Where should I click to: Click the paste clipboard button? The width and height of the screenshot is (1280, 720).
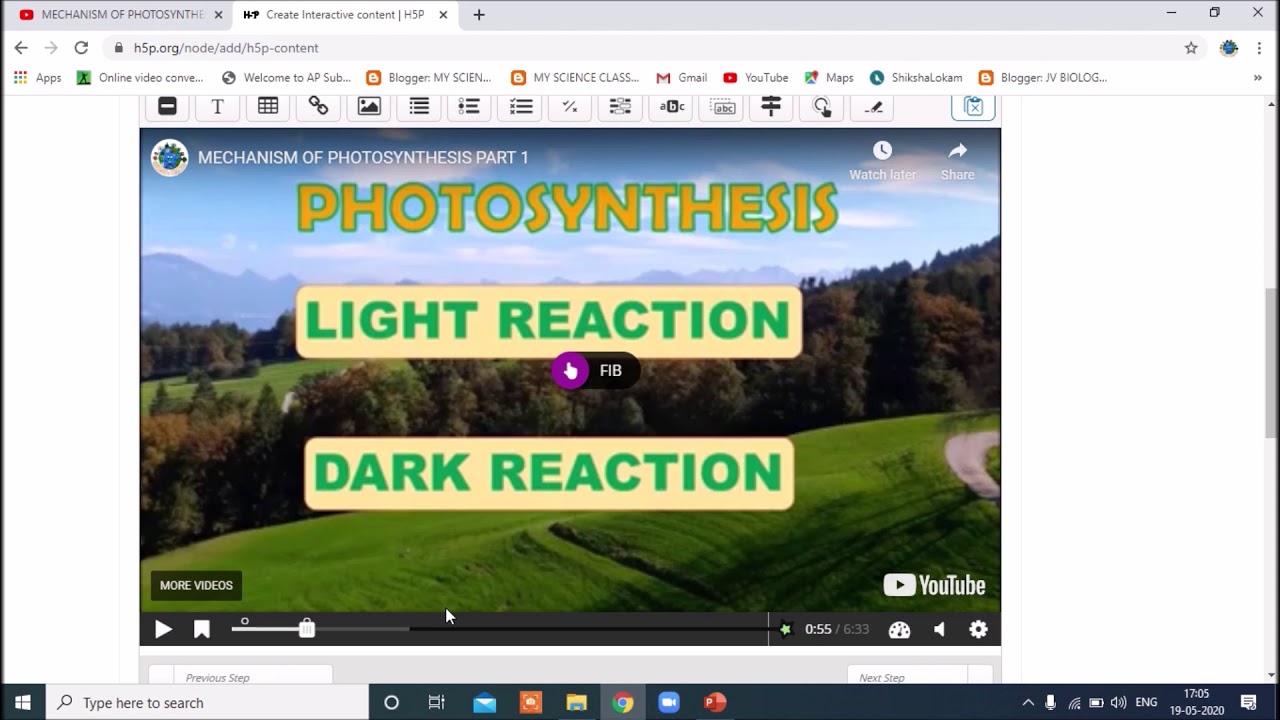pos(973,106)
